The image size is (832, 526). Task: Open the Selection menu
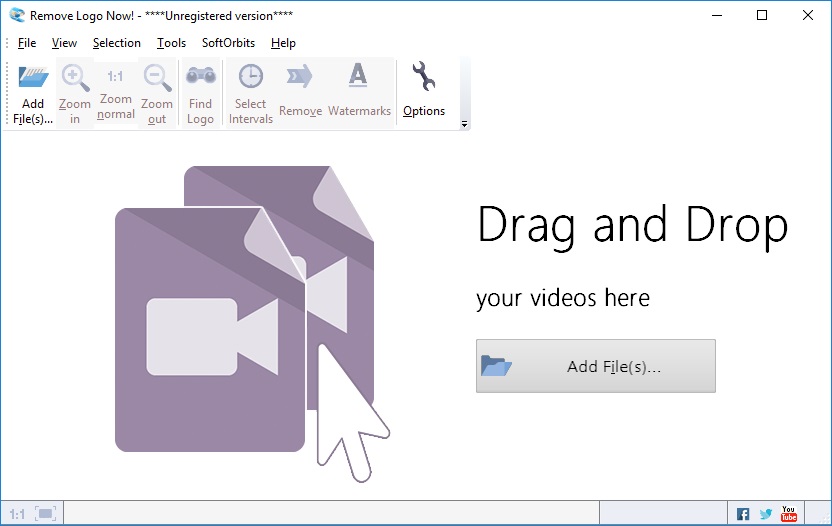pyautogui.click(x=117, y=43)
